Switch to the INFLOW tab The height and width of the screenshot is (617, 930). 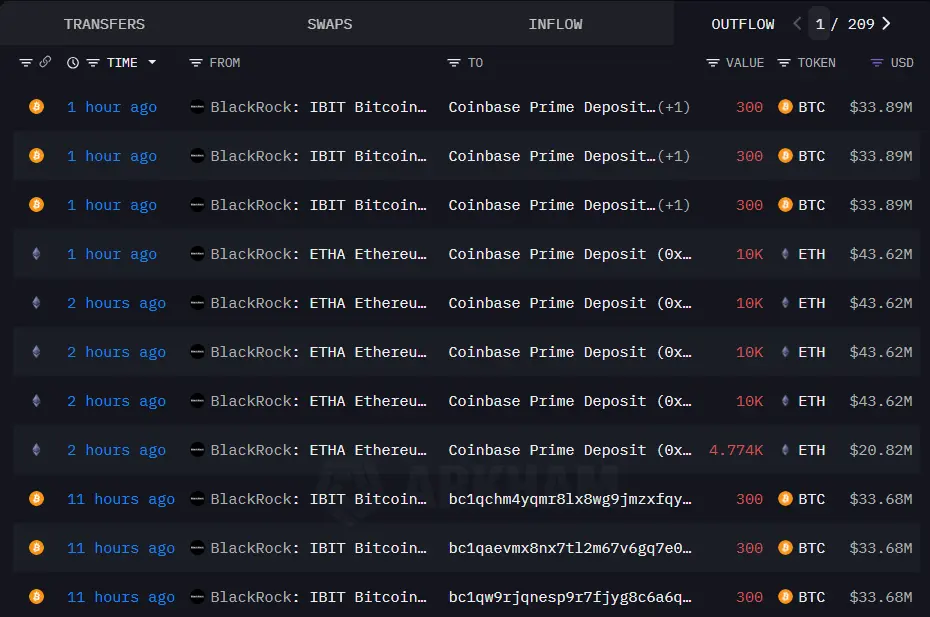coord(556,24)
